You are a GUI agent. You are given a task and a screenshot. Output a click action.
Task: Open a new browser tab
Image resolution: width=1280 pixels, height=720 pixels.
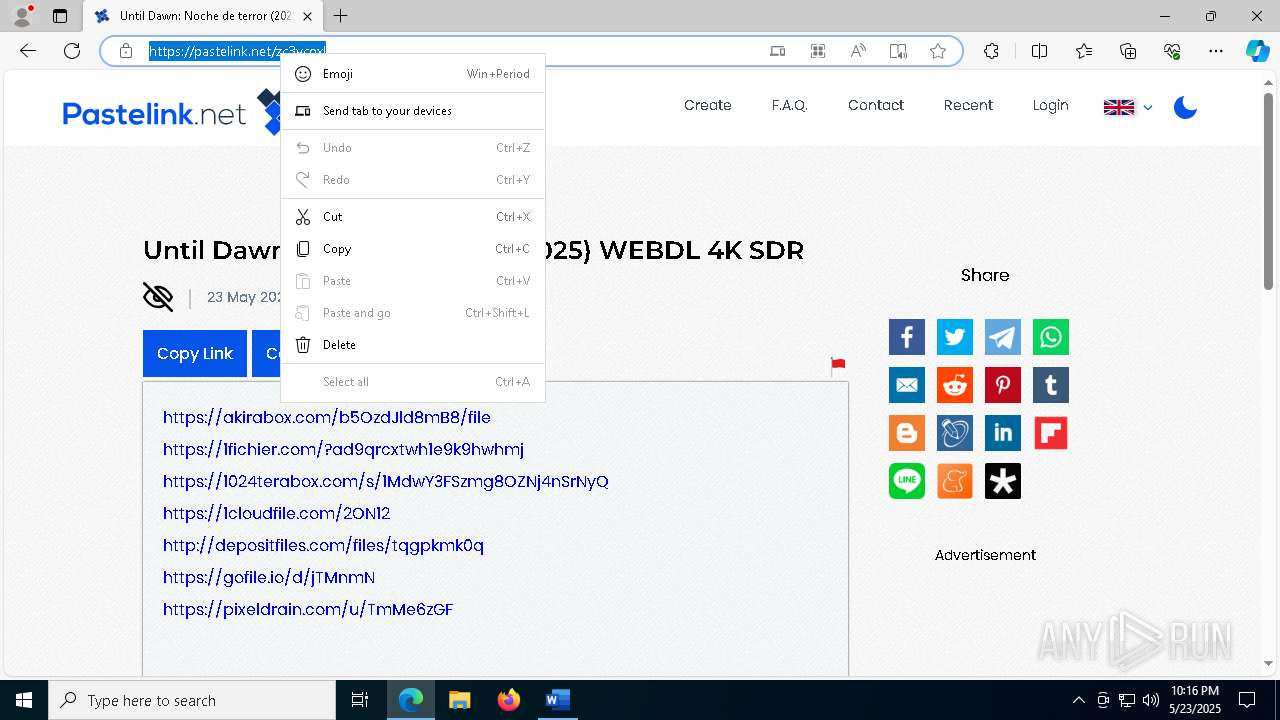(341, 16)
